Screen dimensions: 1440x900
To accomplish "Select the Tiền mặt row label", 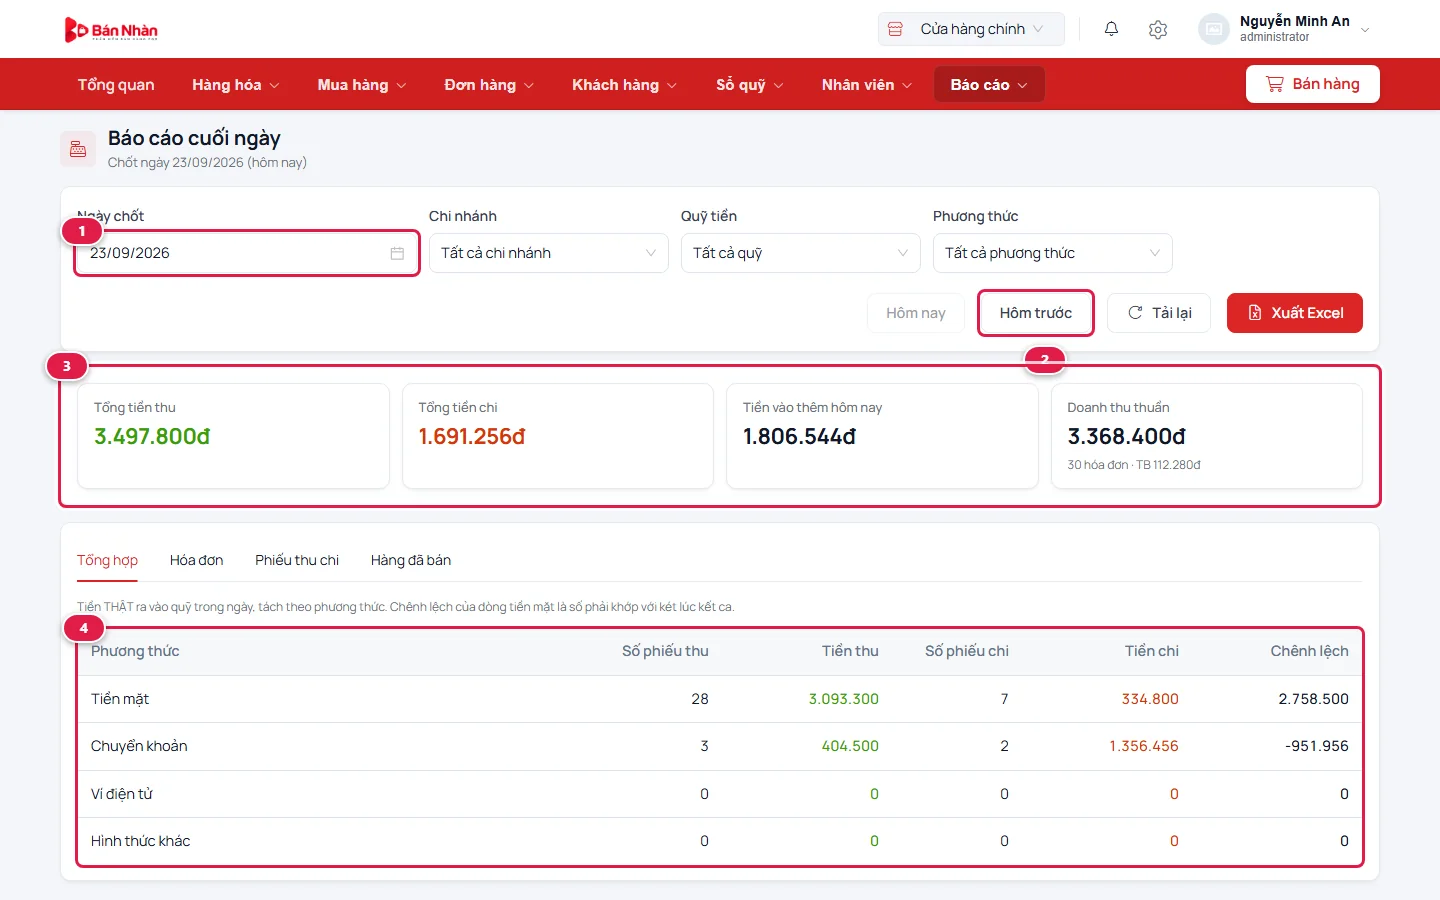I will (120, 699).
